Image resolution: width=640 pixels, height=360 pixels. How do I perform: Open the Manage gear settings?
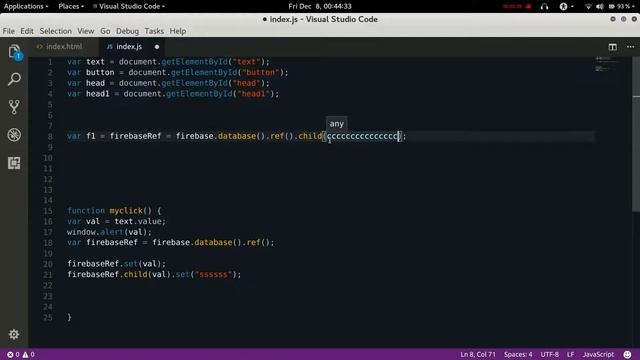tap(14, 334)
